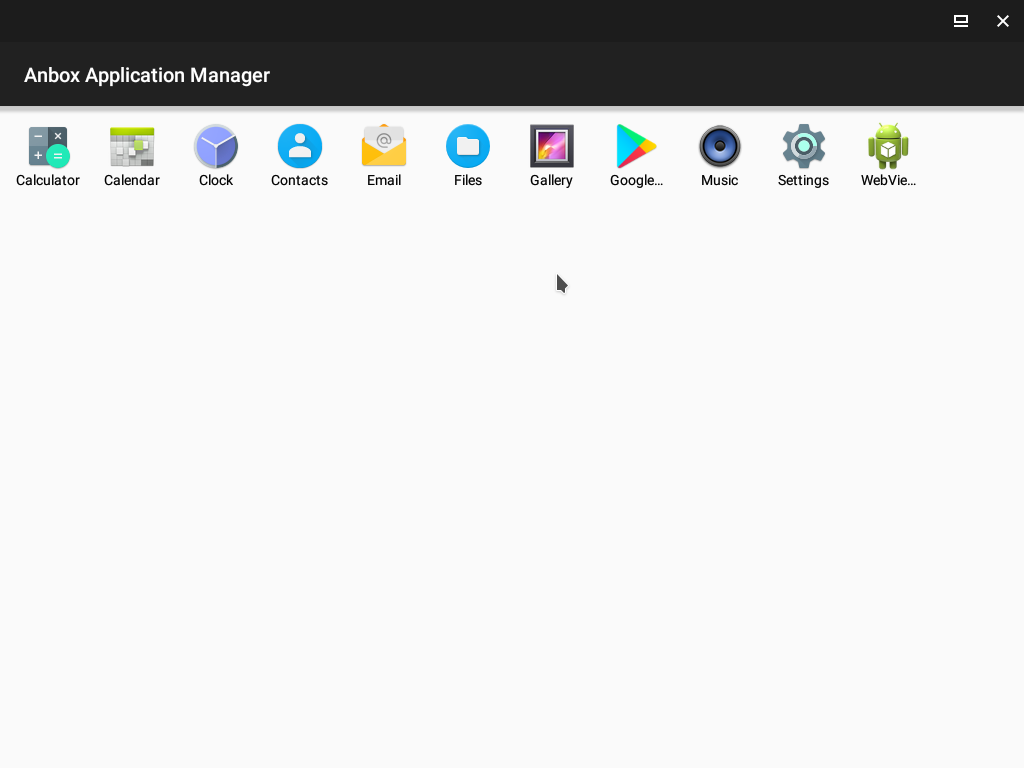Click the "Calculator" text label
Viewport: 1024px width, 768px height.
tap(48, 181)
